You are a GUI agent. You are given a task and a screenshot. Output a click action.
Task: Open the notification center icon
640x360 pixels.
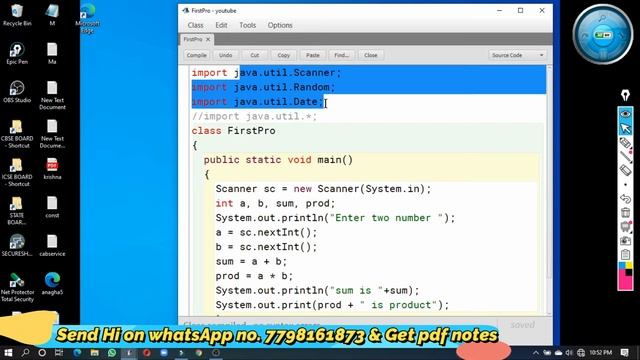(624, 353)
